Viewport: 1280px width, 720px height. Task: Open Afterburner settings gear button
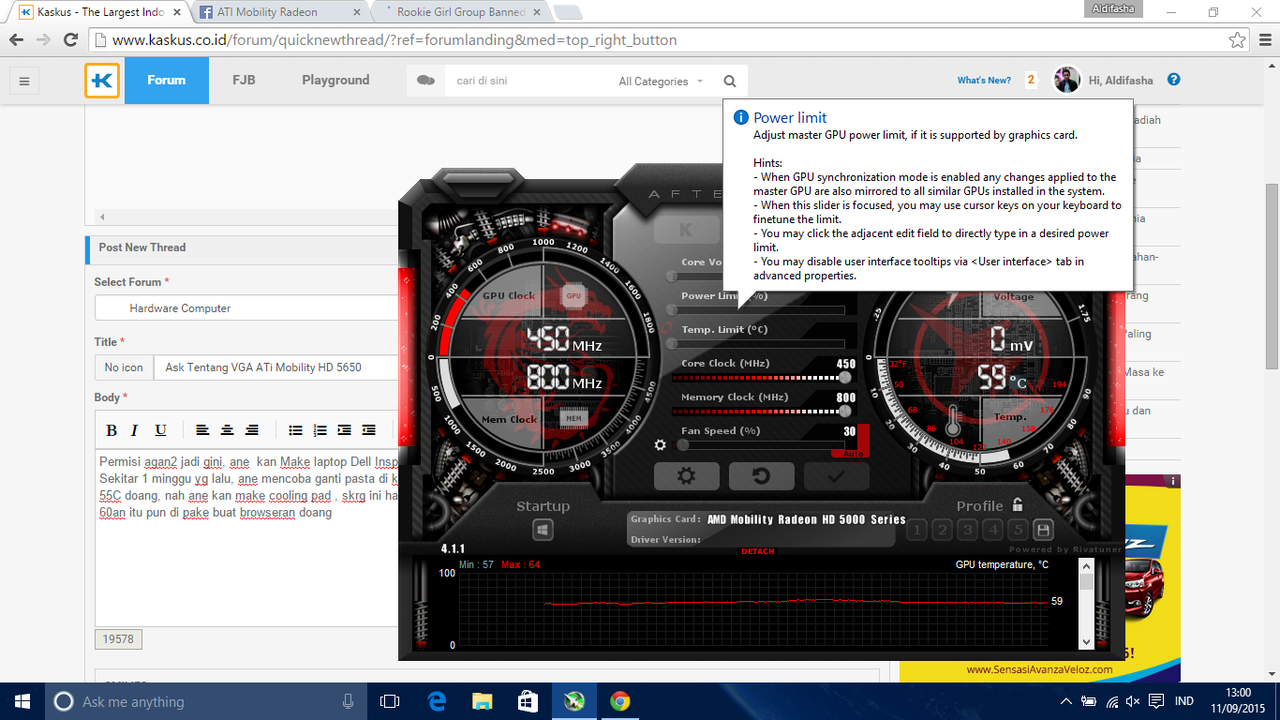click(x=686, y=476)
